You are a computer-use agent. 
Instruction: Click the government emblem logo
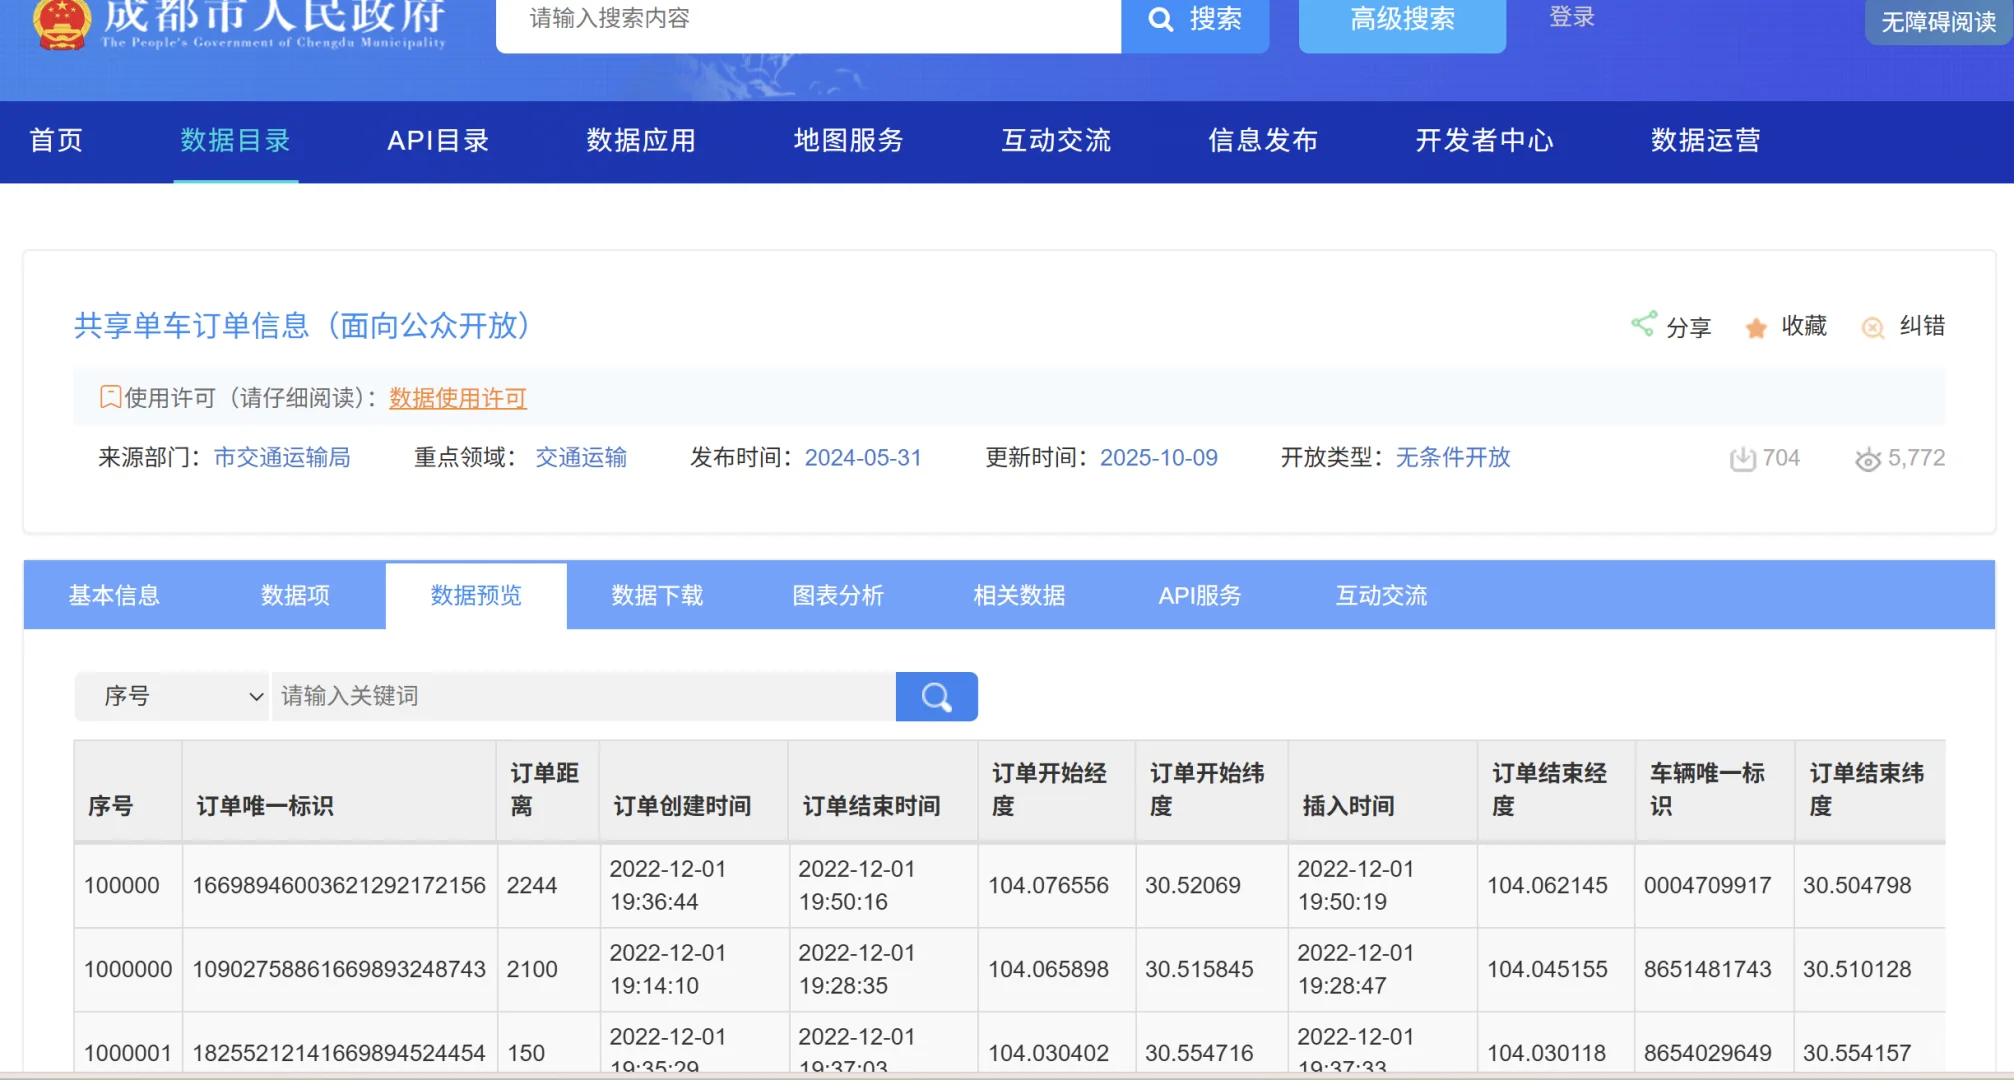(62, 22)
